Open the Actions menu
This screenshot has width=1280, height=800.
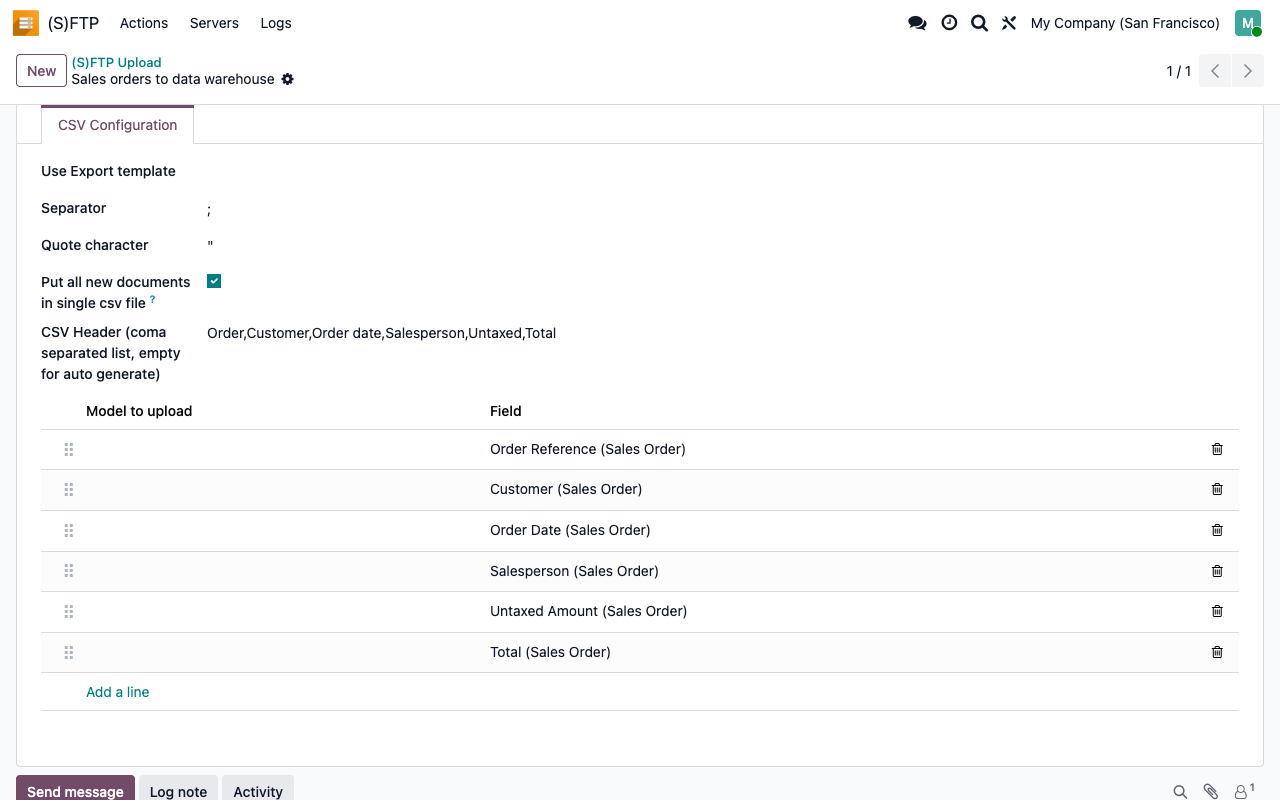144,23
